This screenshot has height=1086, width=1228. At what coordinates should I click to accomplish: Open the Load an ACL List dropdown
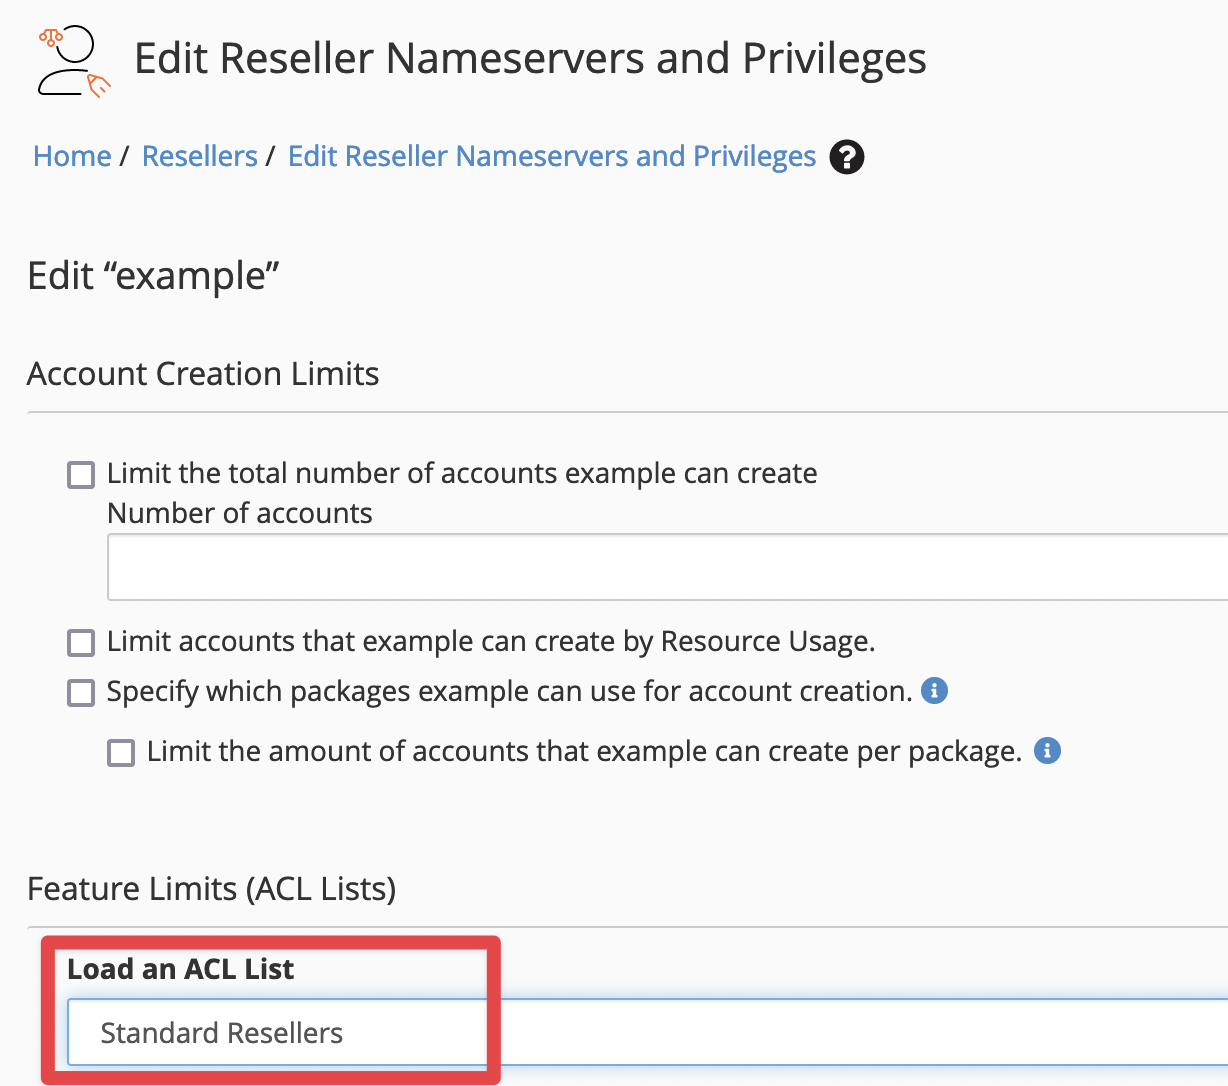(x=647, y=1032)
